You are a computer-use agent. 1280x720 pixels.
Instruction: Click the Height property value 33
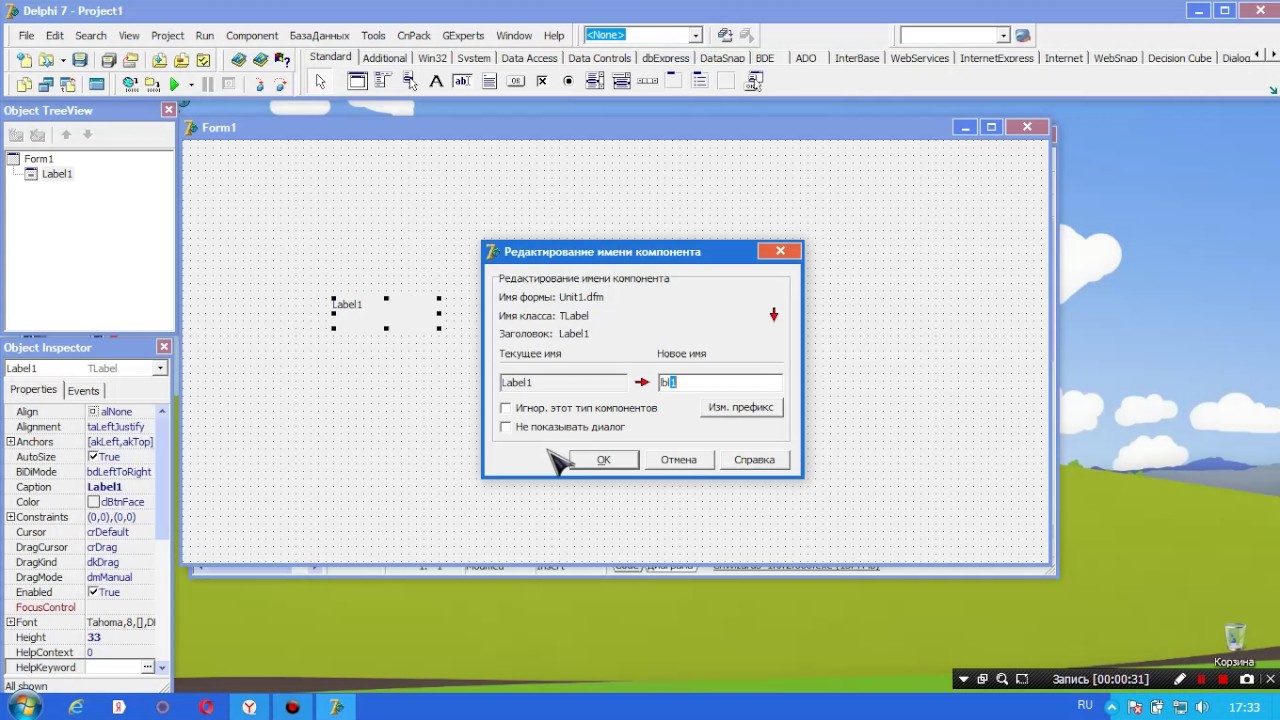pos(94,637)
